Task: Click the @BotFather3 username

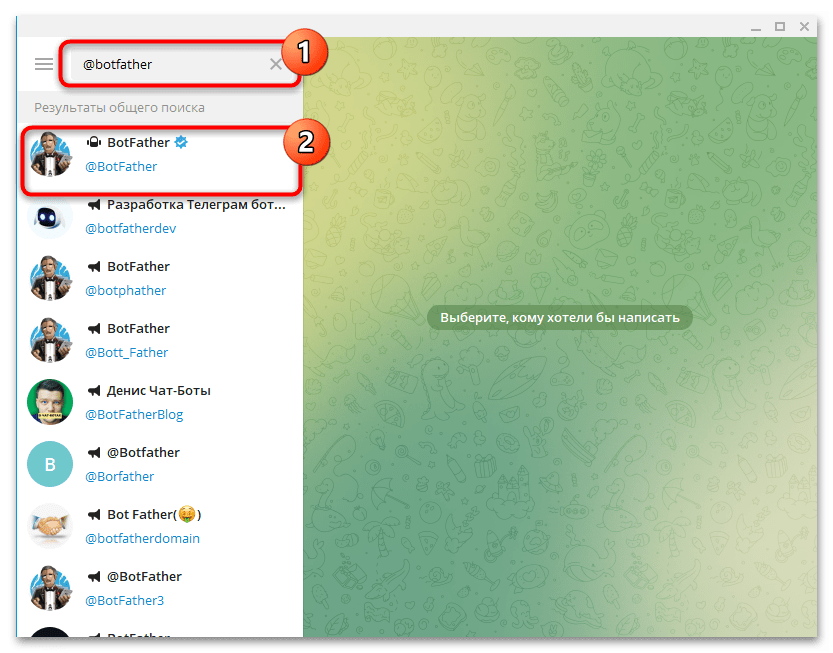Action: click(125, 600)
